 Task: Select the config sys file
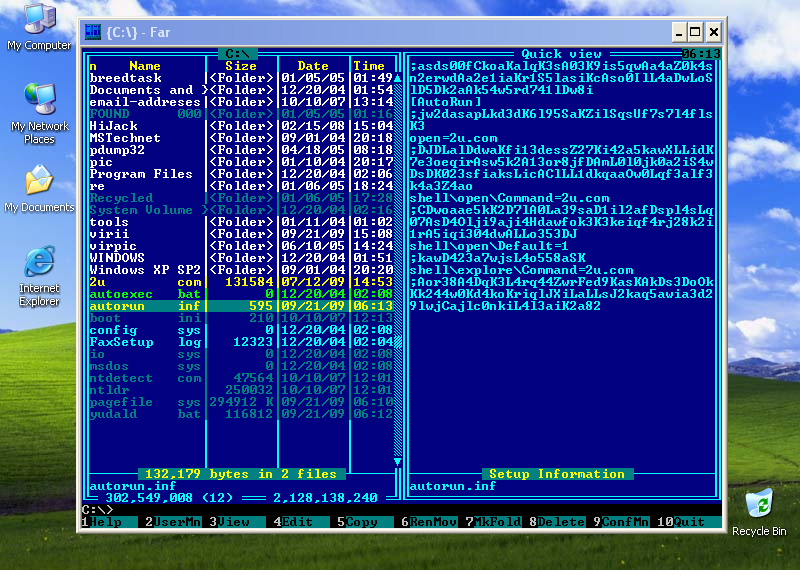tap(241, 330)
